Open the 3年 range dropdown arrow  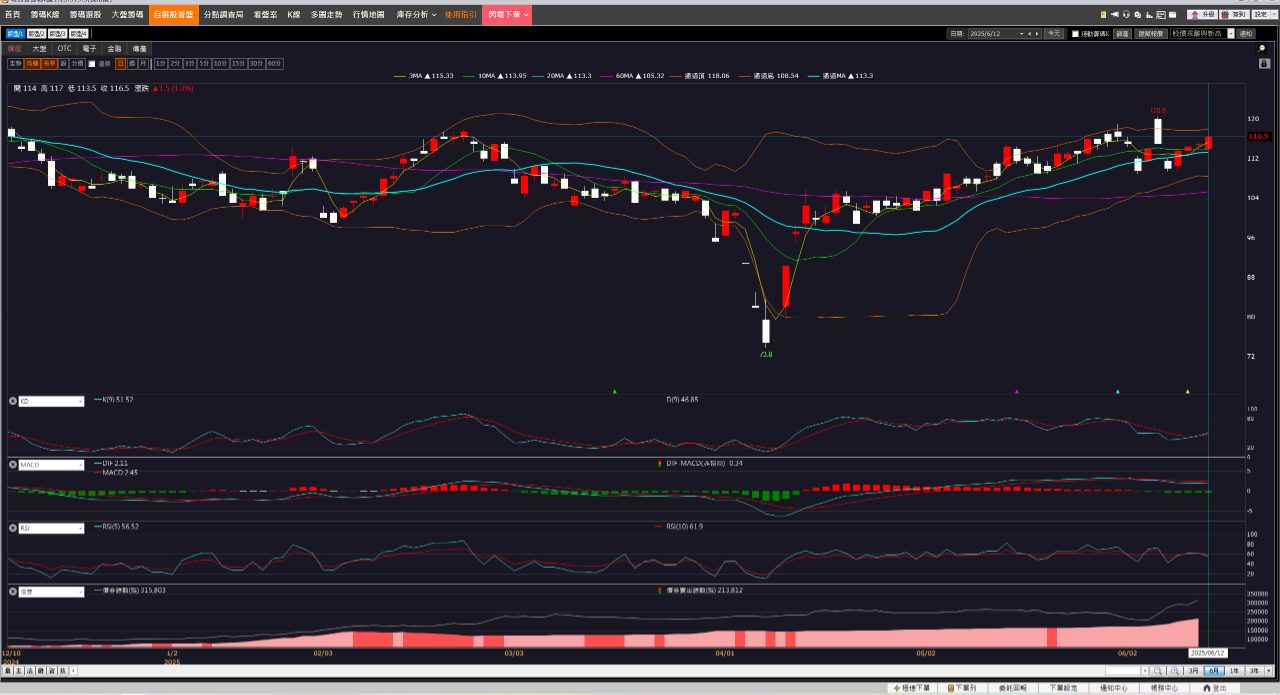click(x=1268, y=671)
